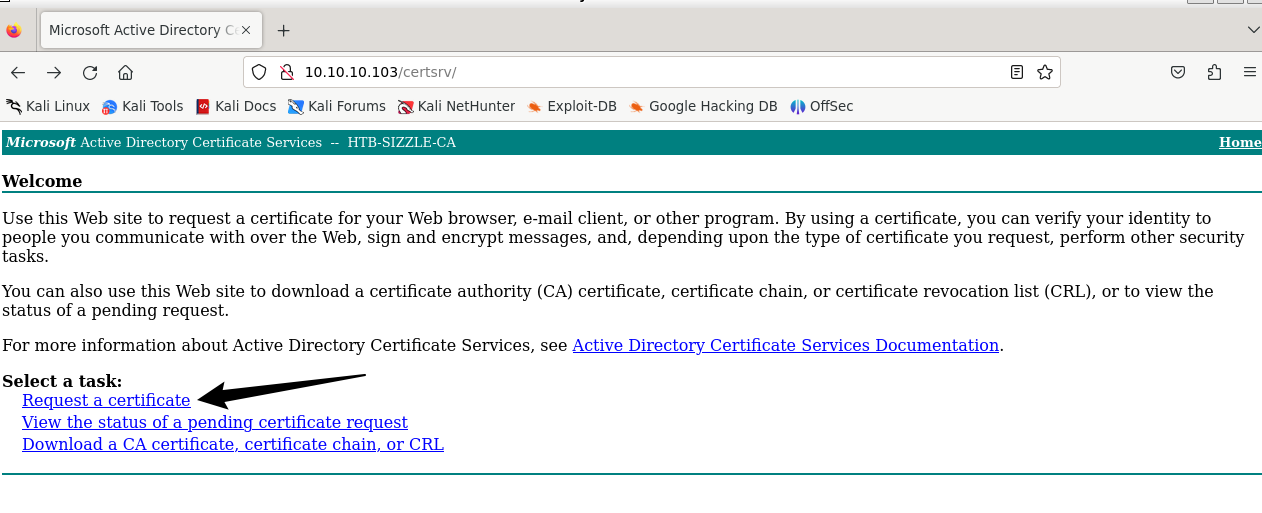Click the Home link in header
Image resolution: width=1262 pixels, height=513 pixels.
1239,142
